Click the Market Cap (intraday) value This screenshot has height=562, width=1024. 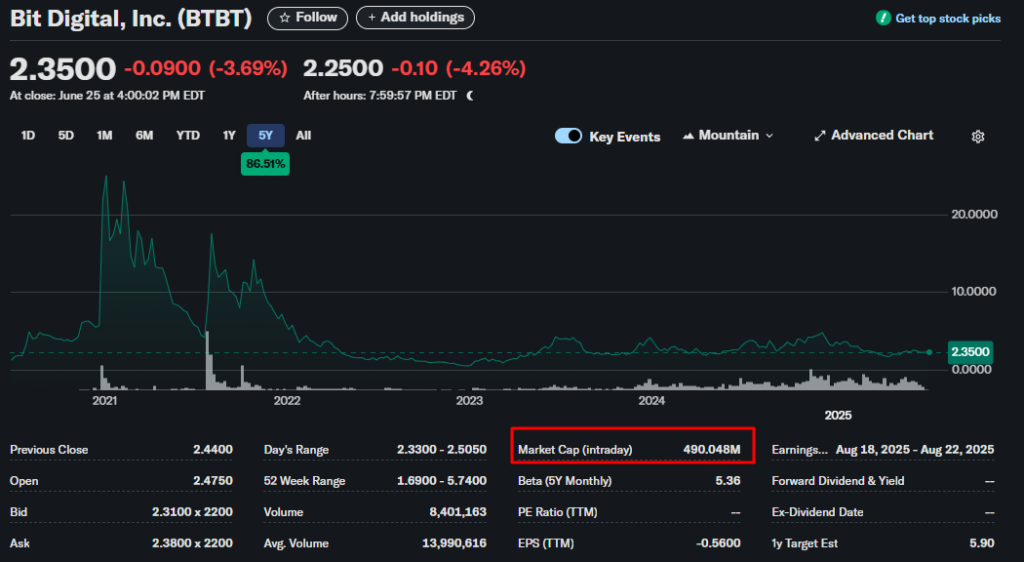click(x=711, y=450)
